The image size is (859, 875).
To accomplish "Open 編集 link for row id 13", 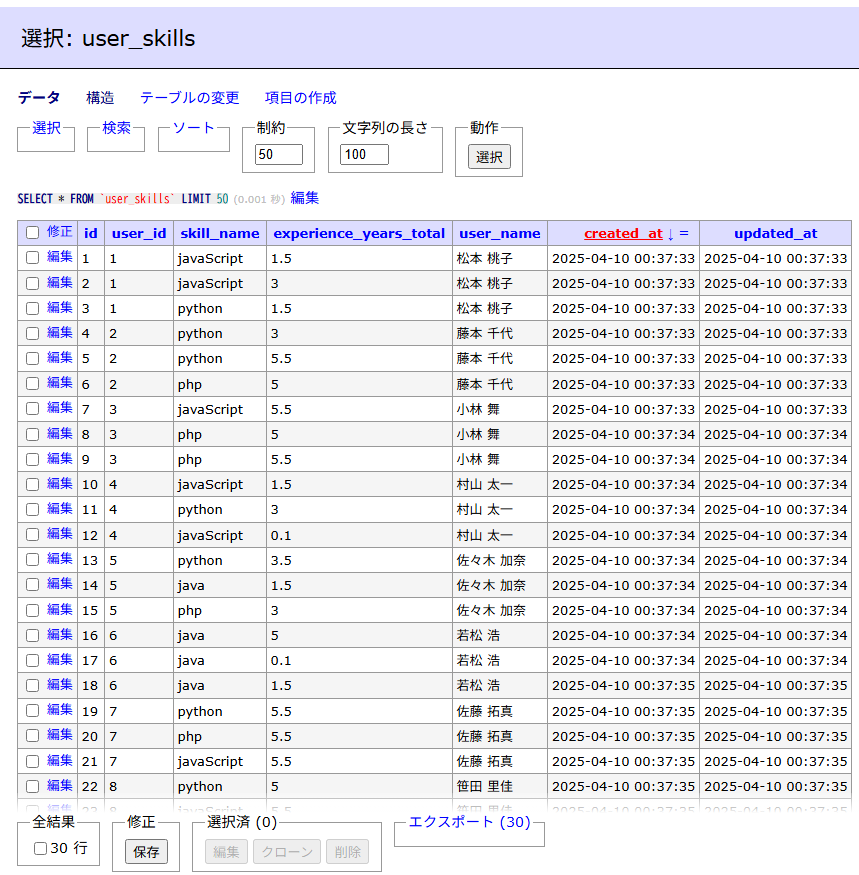I will 60,559.
